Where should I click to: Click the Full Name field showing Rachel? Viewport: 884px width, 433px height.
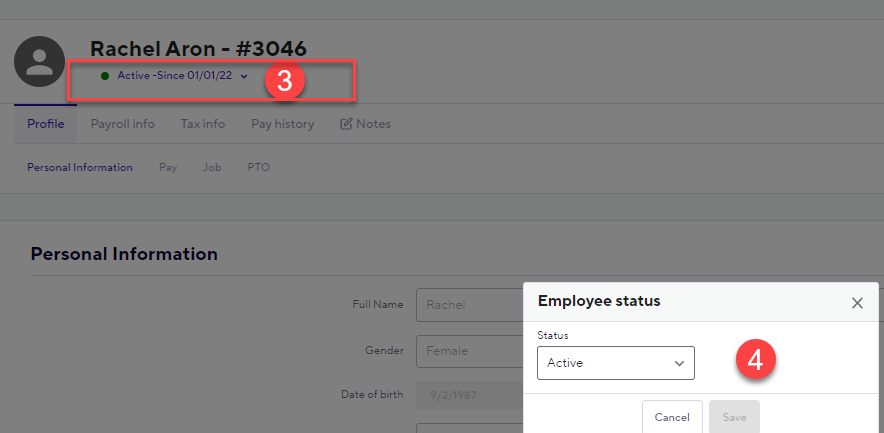[x=470, y=305]
